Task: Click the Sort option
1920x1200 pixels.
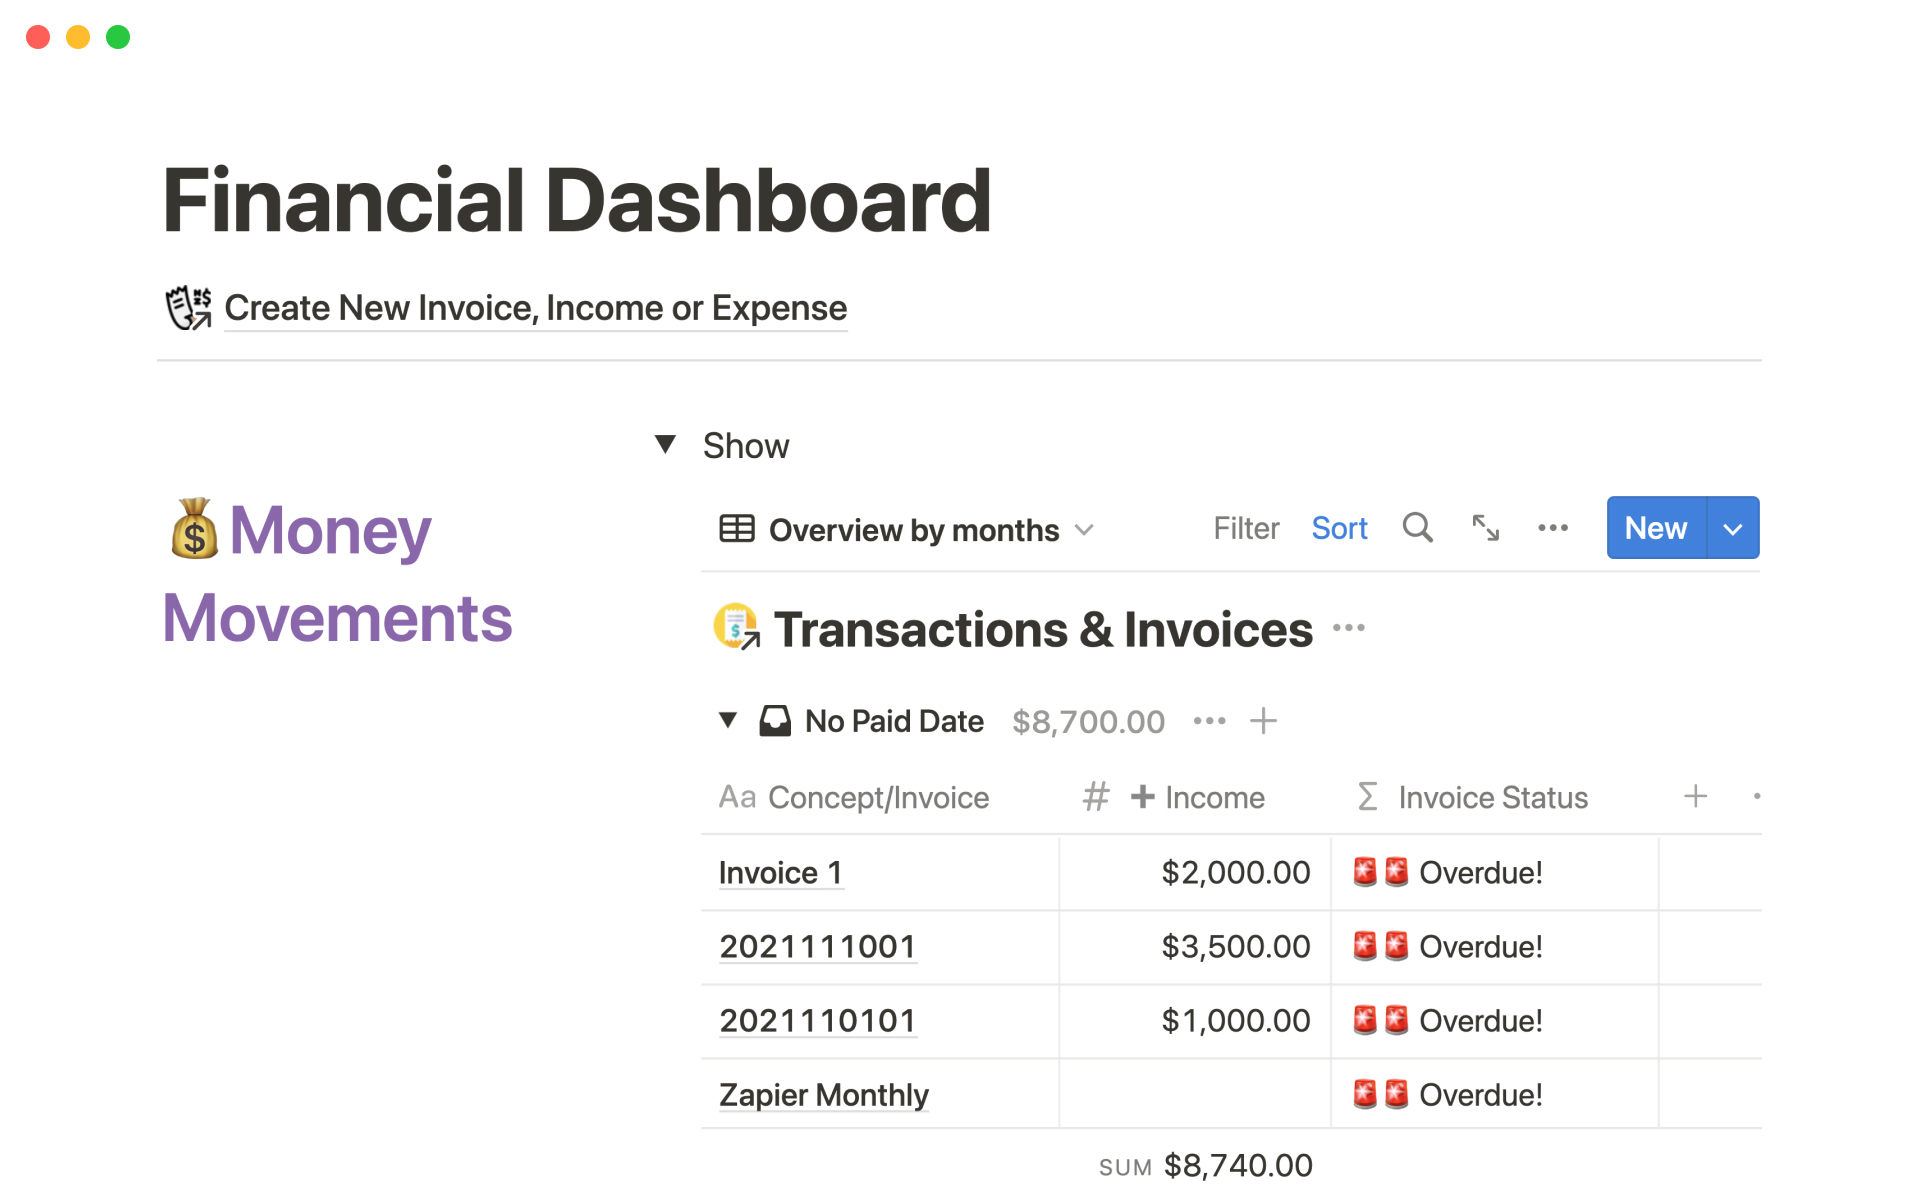Action: [x=1339, y=528]
